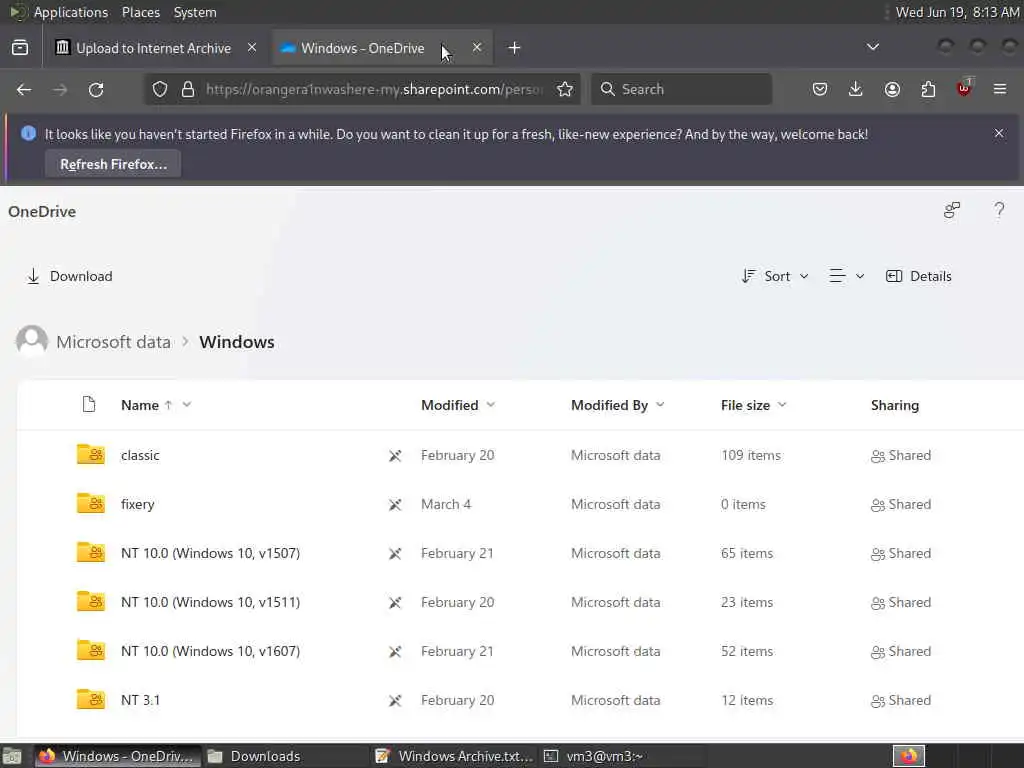Open NT 10.0 (Windows 10, v1511) folder
The width and height of the screenshot is (1024, 768).
pos(210,602)
